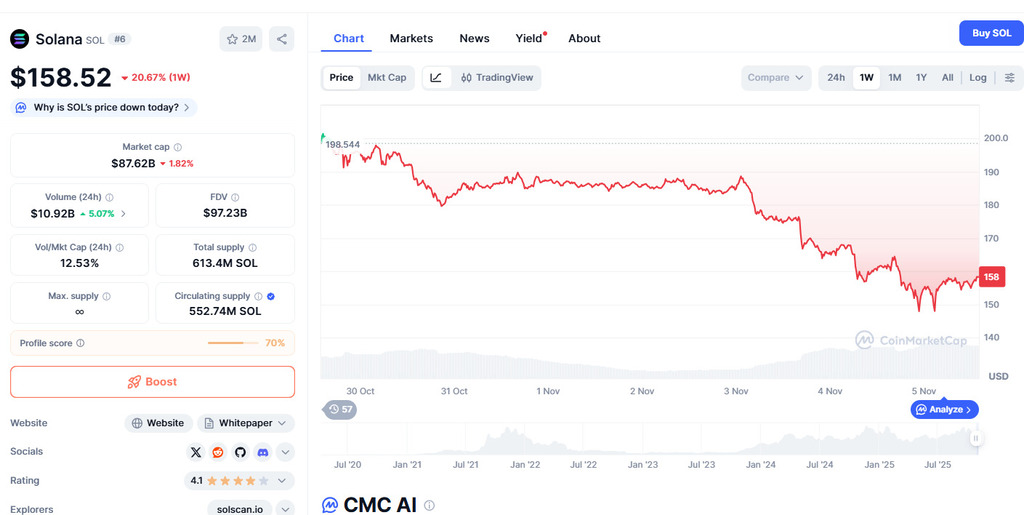Open 'Why is SOL's price down today?'
This screenshot has width=1024, height=515.
pos(104,107)
